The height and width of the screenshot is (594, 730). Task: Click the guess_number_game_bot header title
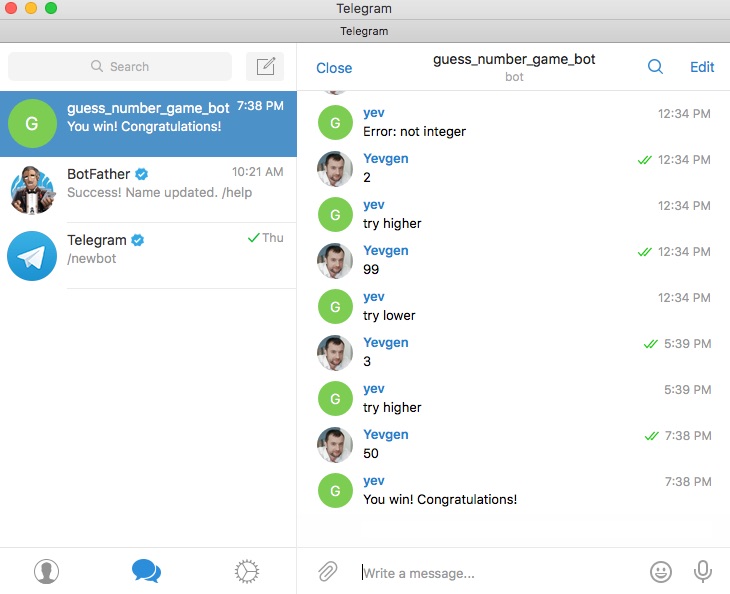pos(514,60)
